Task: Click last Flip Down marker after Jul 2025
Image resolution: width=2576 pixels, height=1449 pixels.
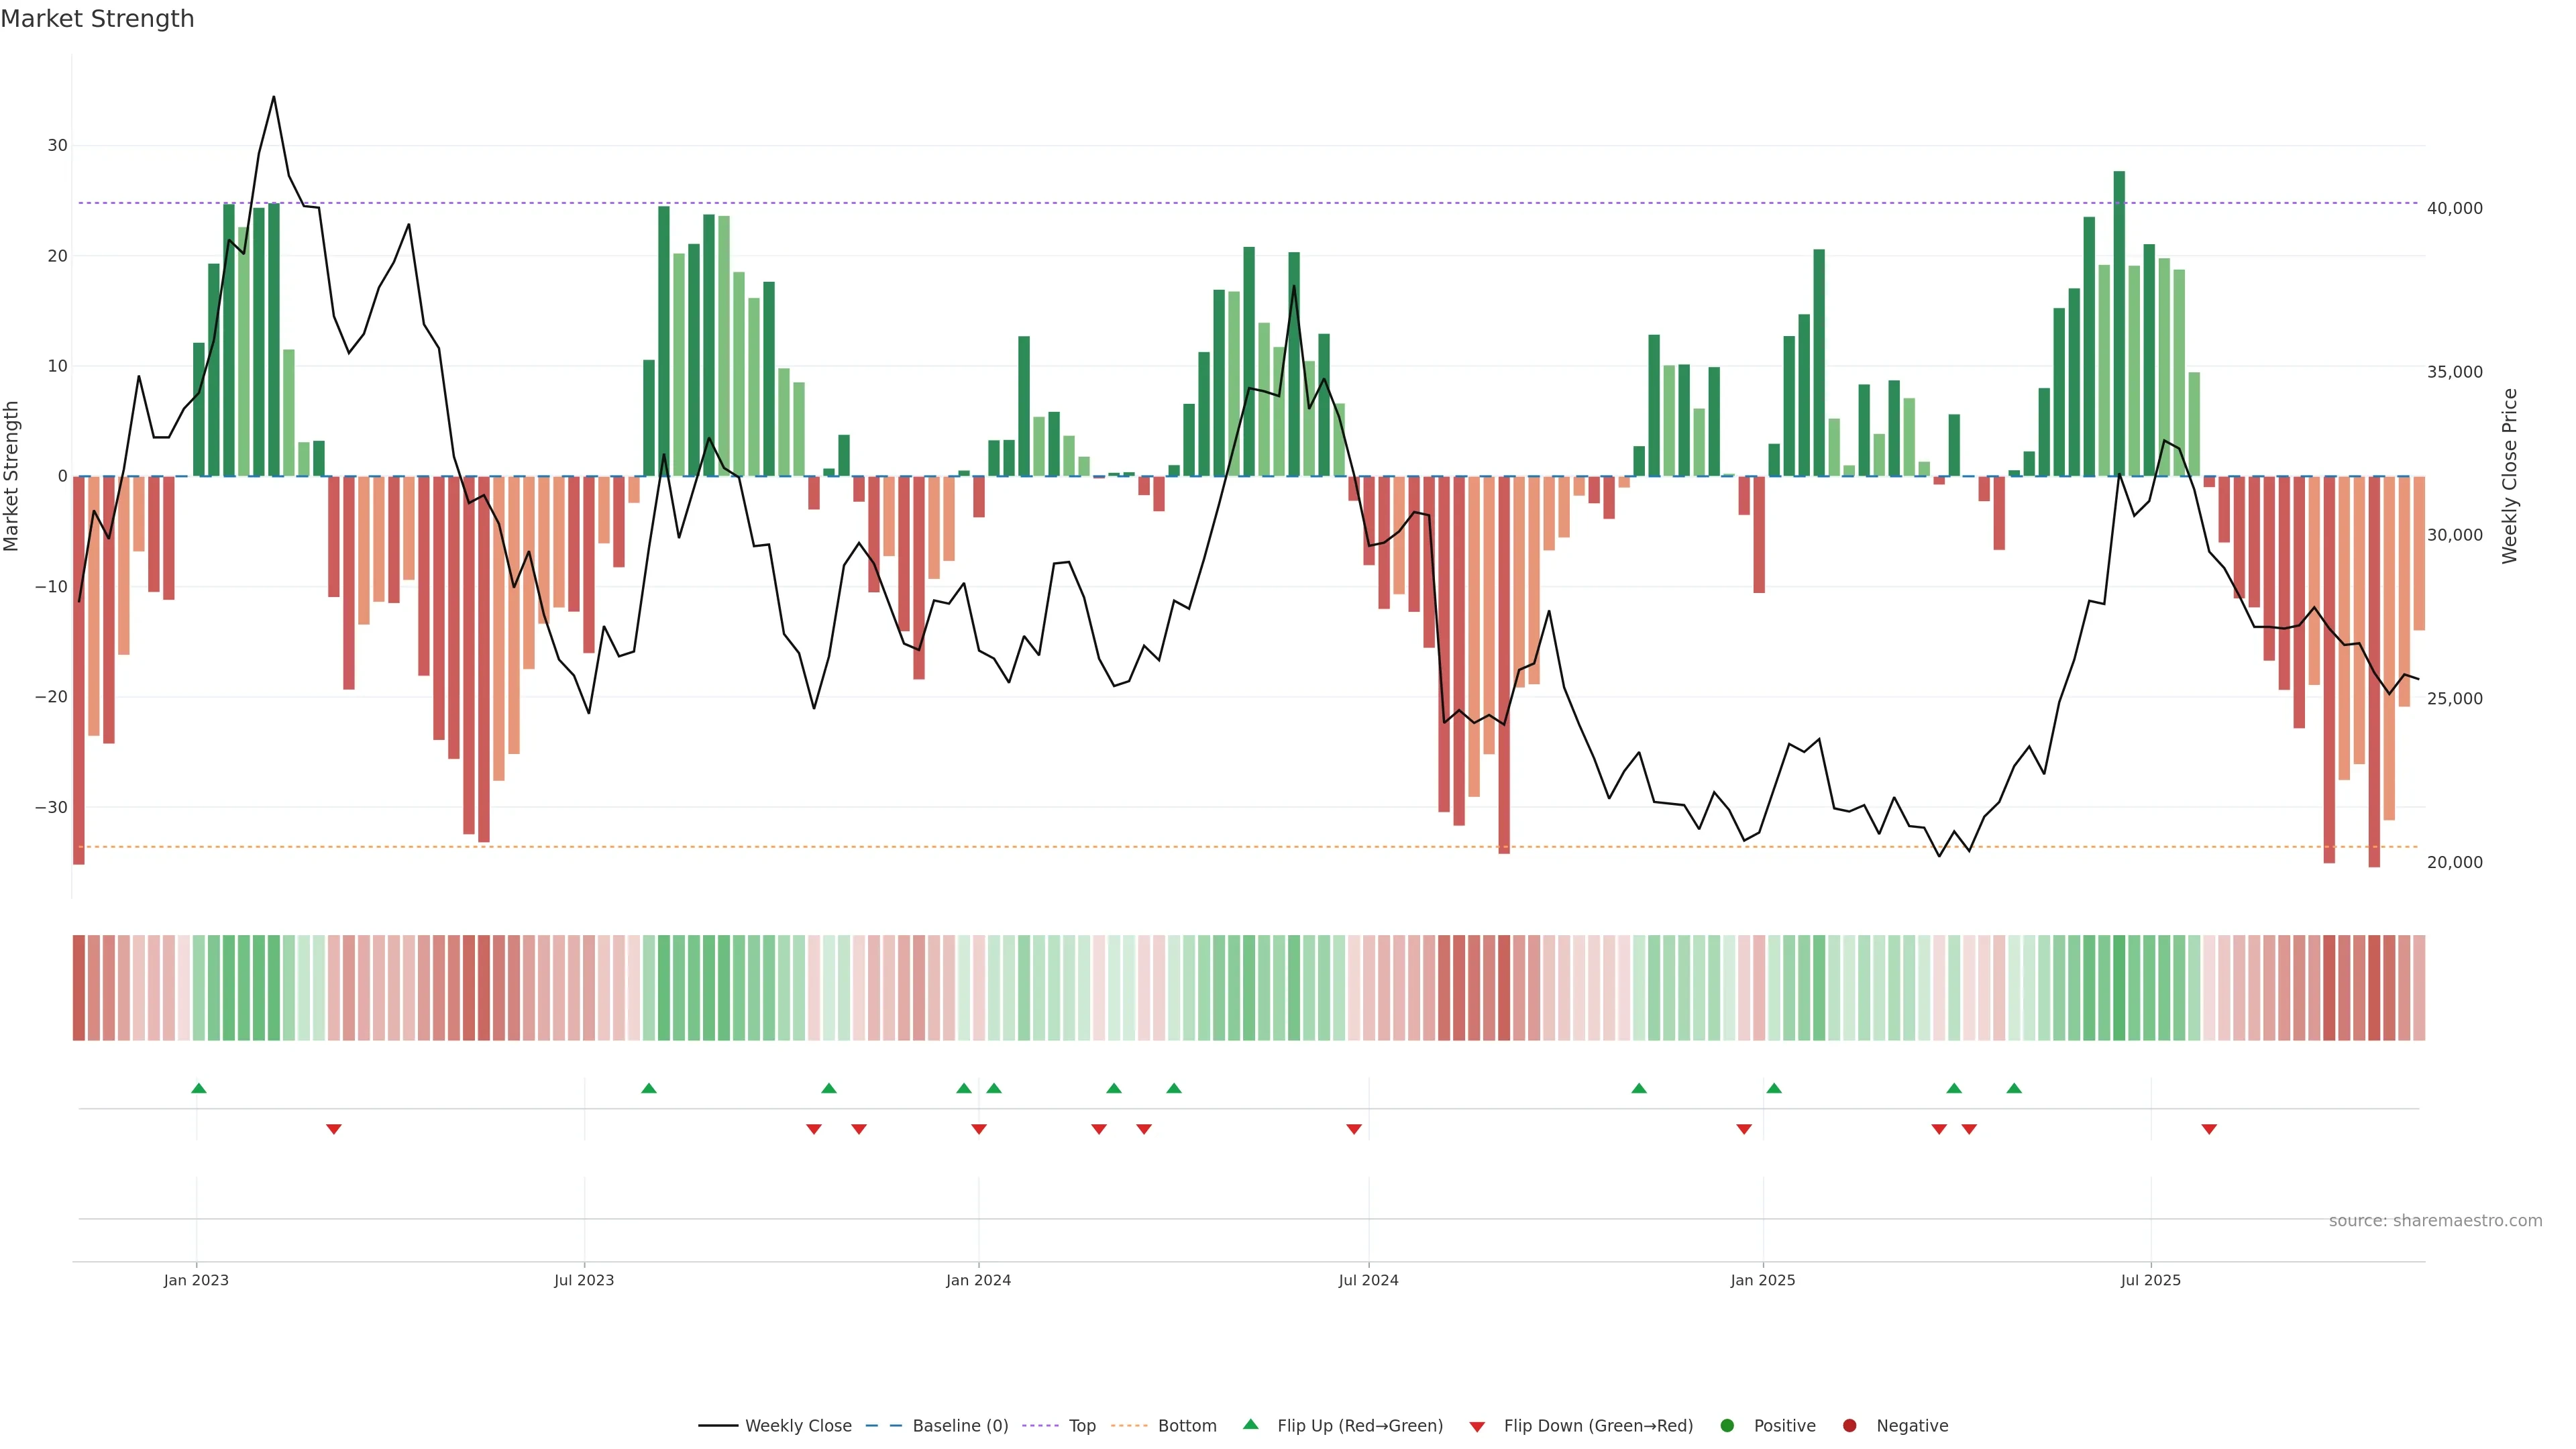Action: click(x=2209, y=1129)
